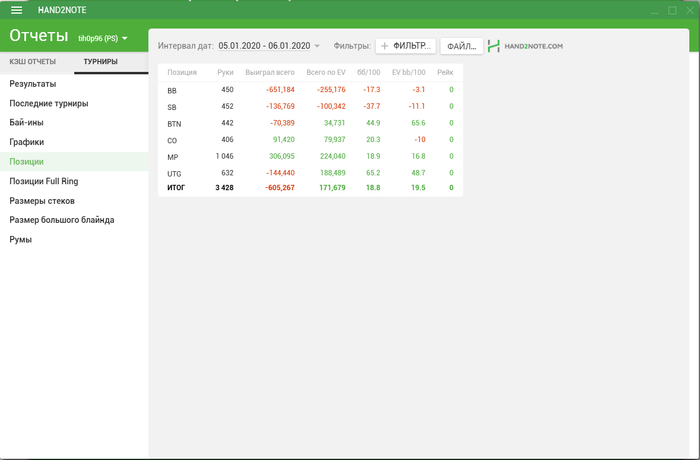The image size is (700, 460).
Task: Open Размер большого блайнда report
Action: point(62,220)
